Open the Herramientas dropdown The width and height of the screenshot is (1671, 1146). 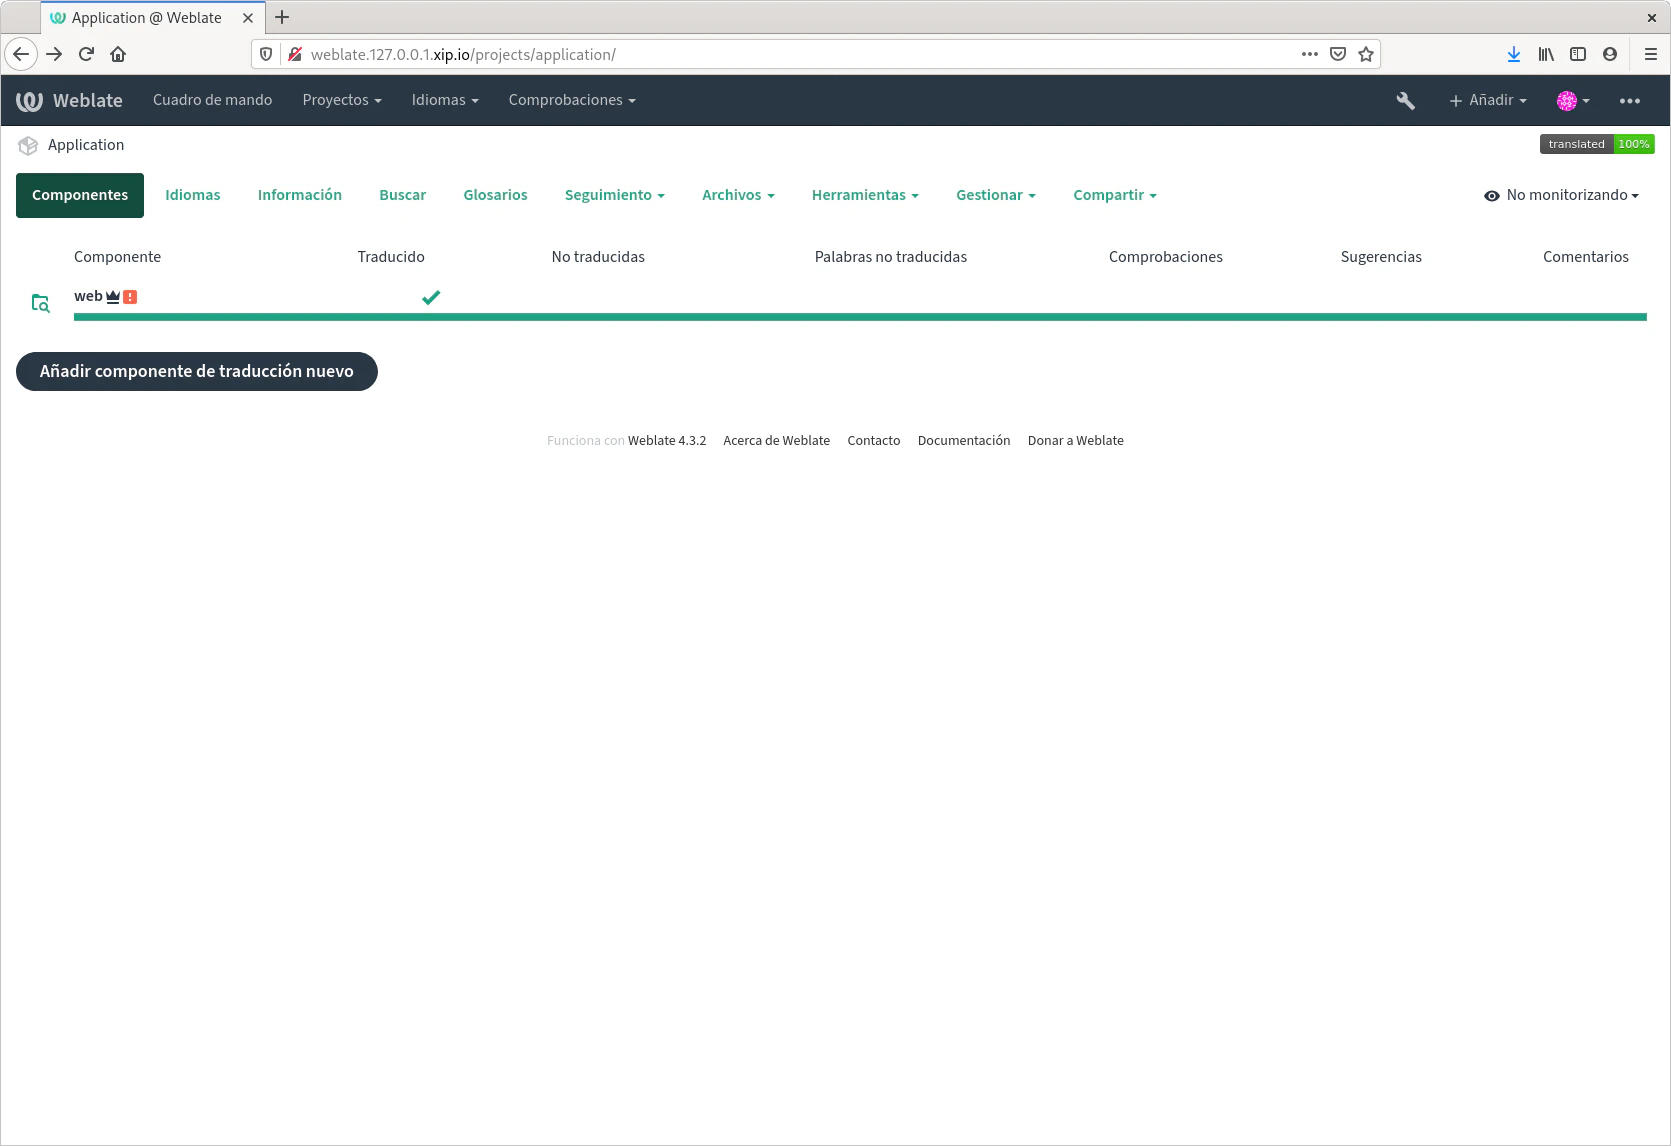(865, 196)
